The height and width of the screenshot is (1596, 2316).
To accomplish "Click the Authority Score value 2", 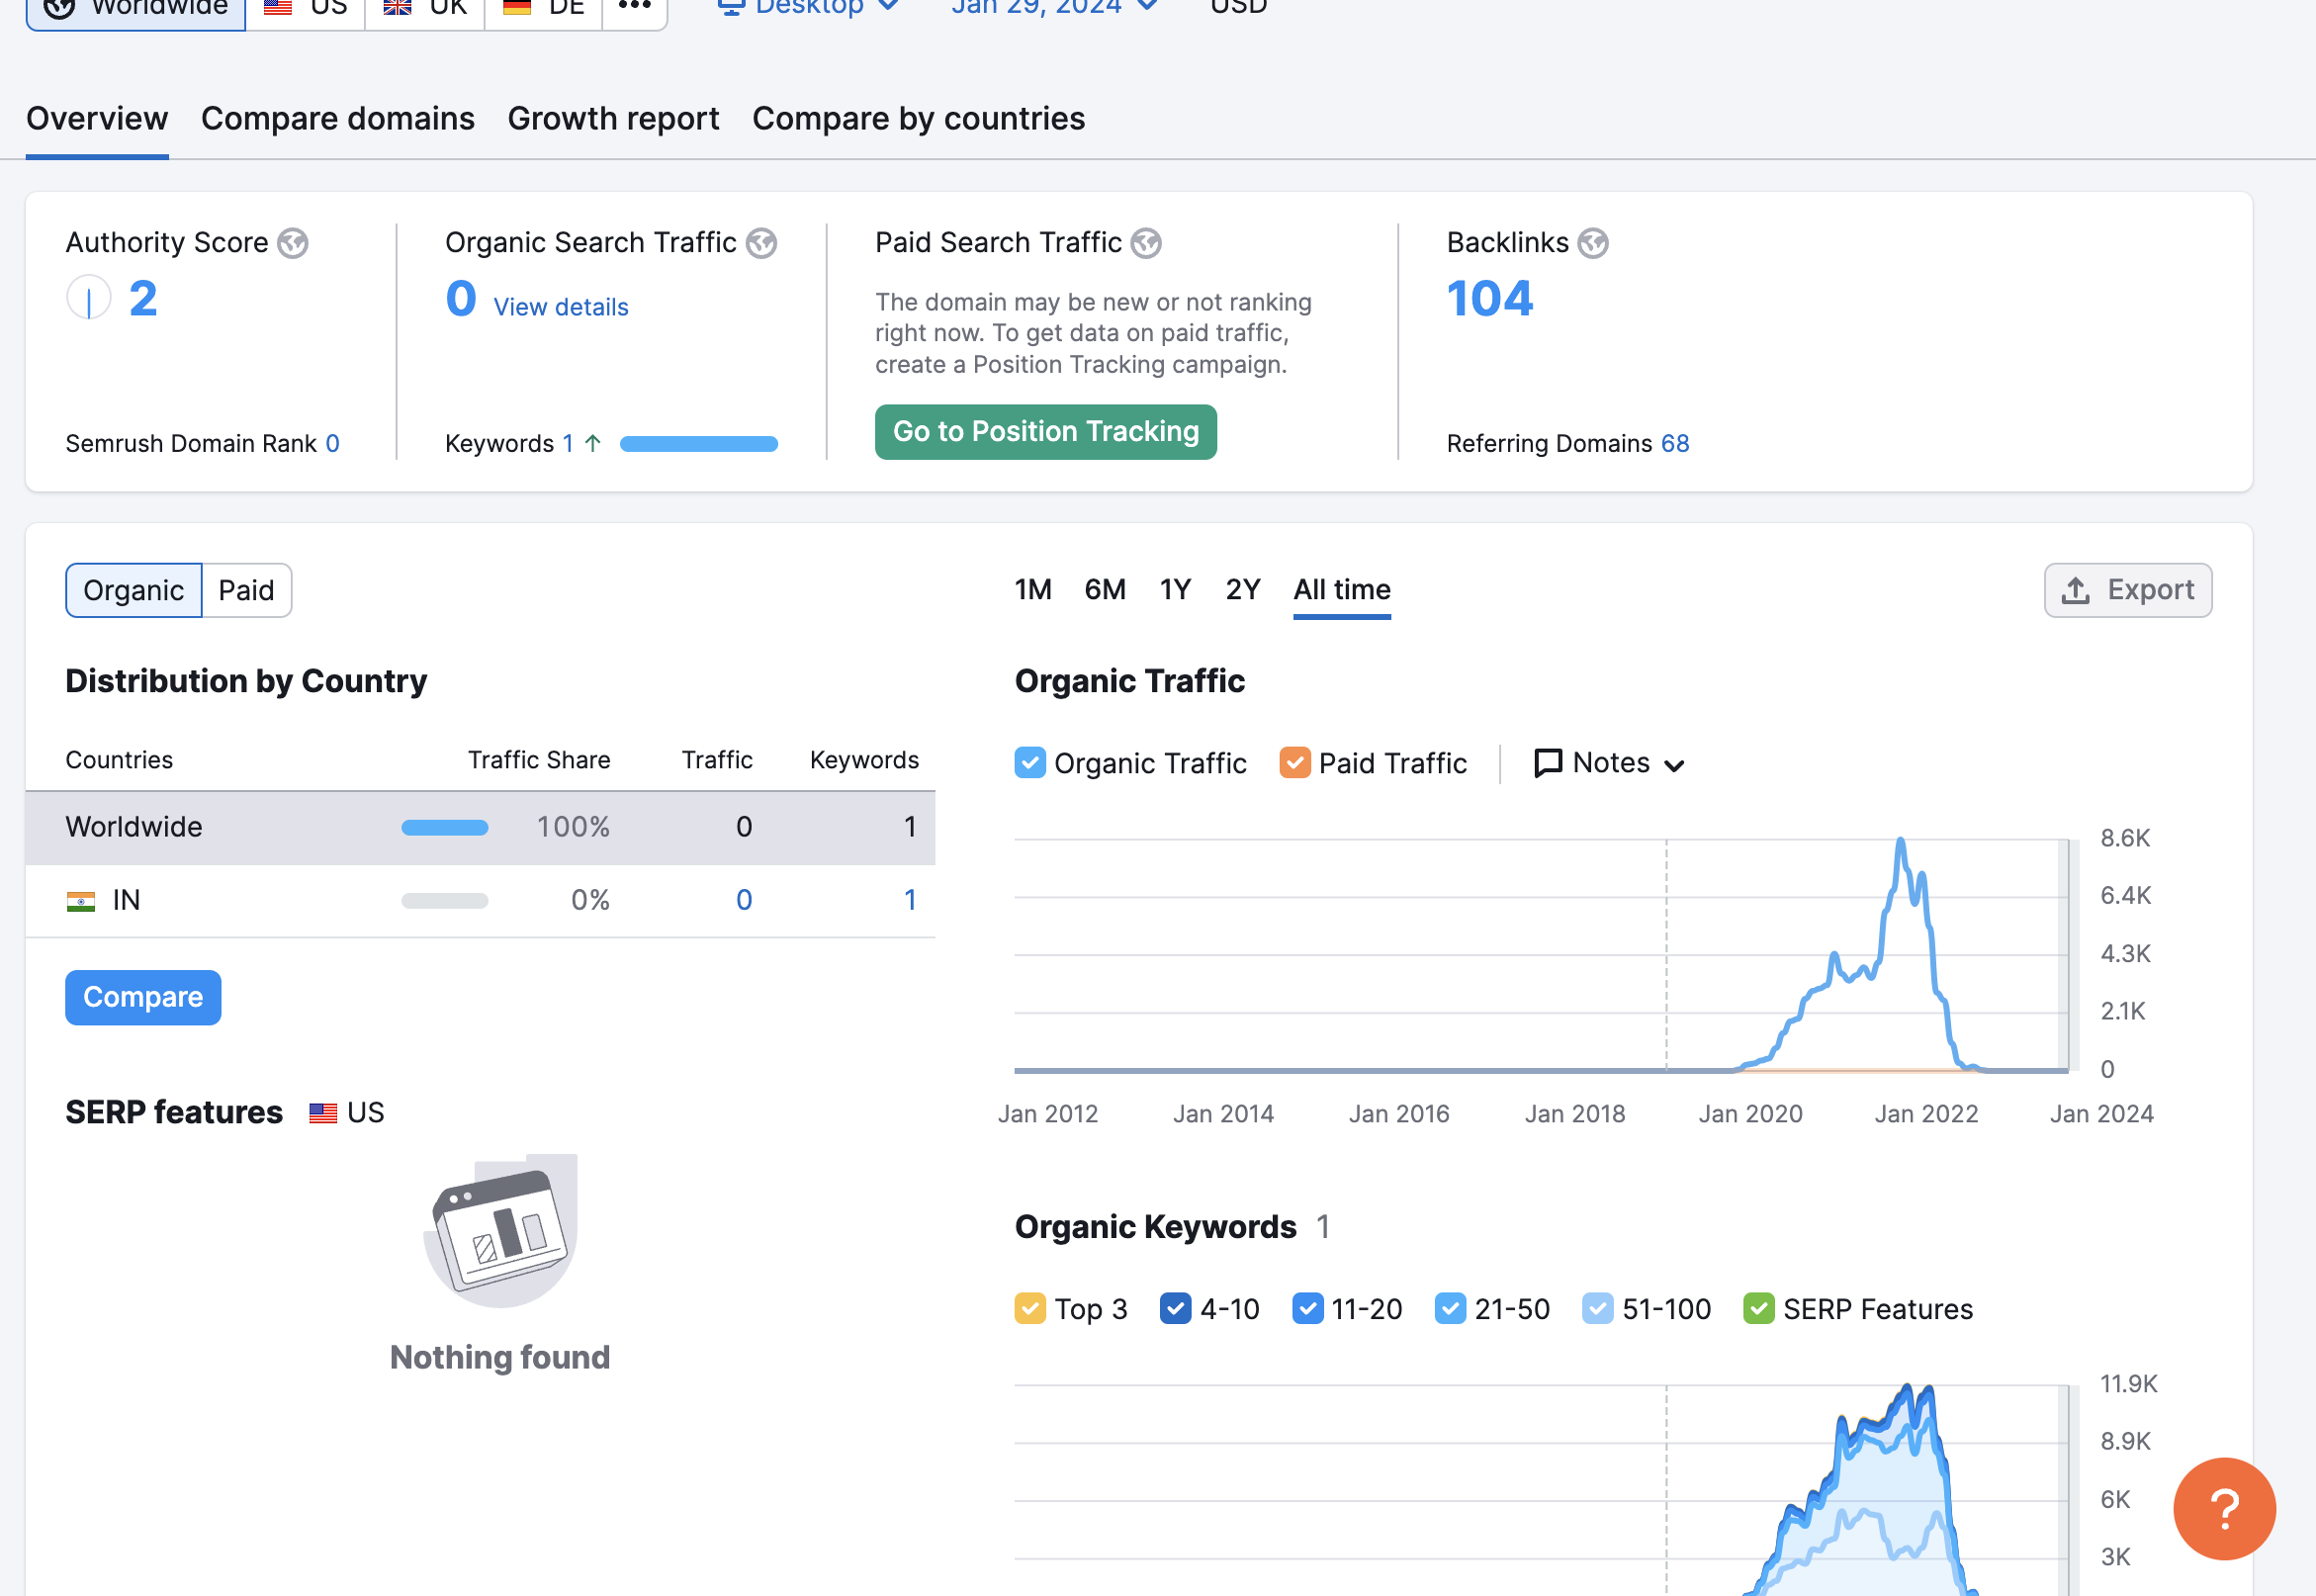I will point(143,298).
